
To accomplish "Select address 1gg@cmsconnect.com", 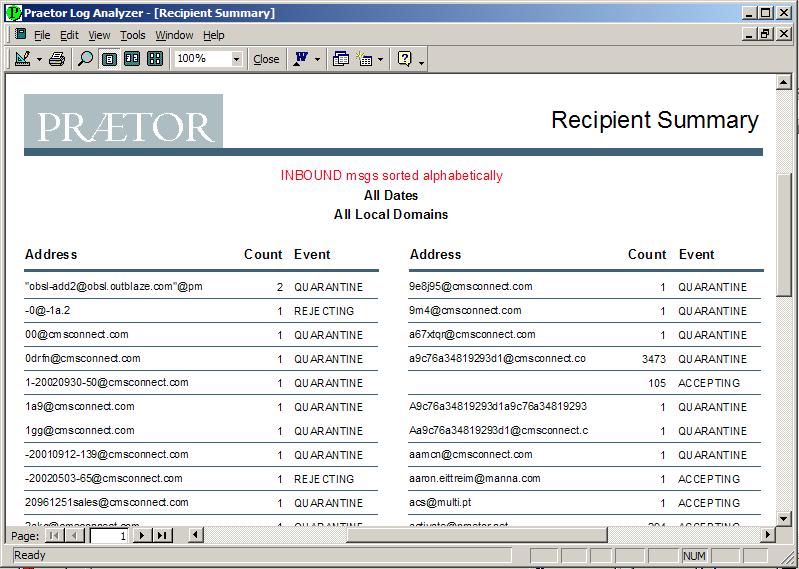I will [x=79, y=430].
